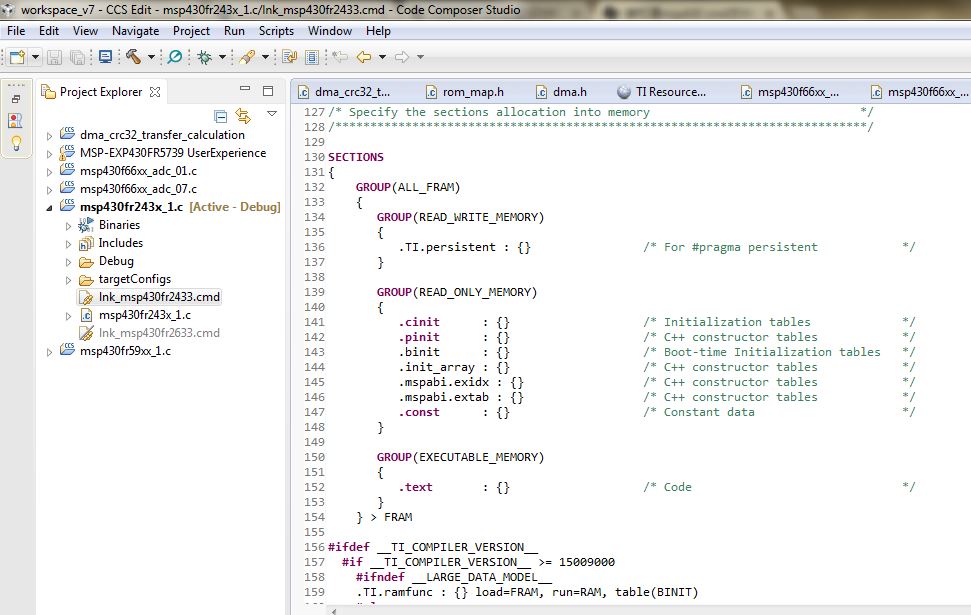The width and height of the screenshot is (971, 615).
Task: Switch to the rom_map.h editor tab
Action: point(471,92)
